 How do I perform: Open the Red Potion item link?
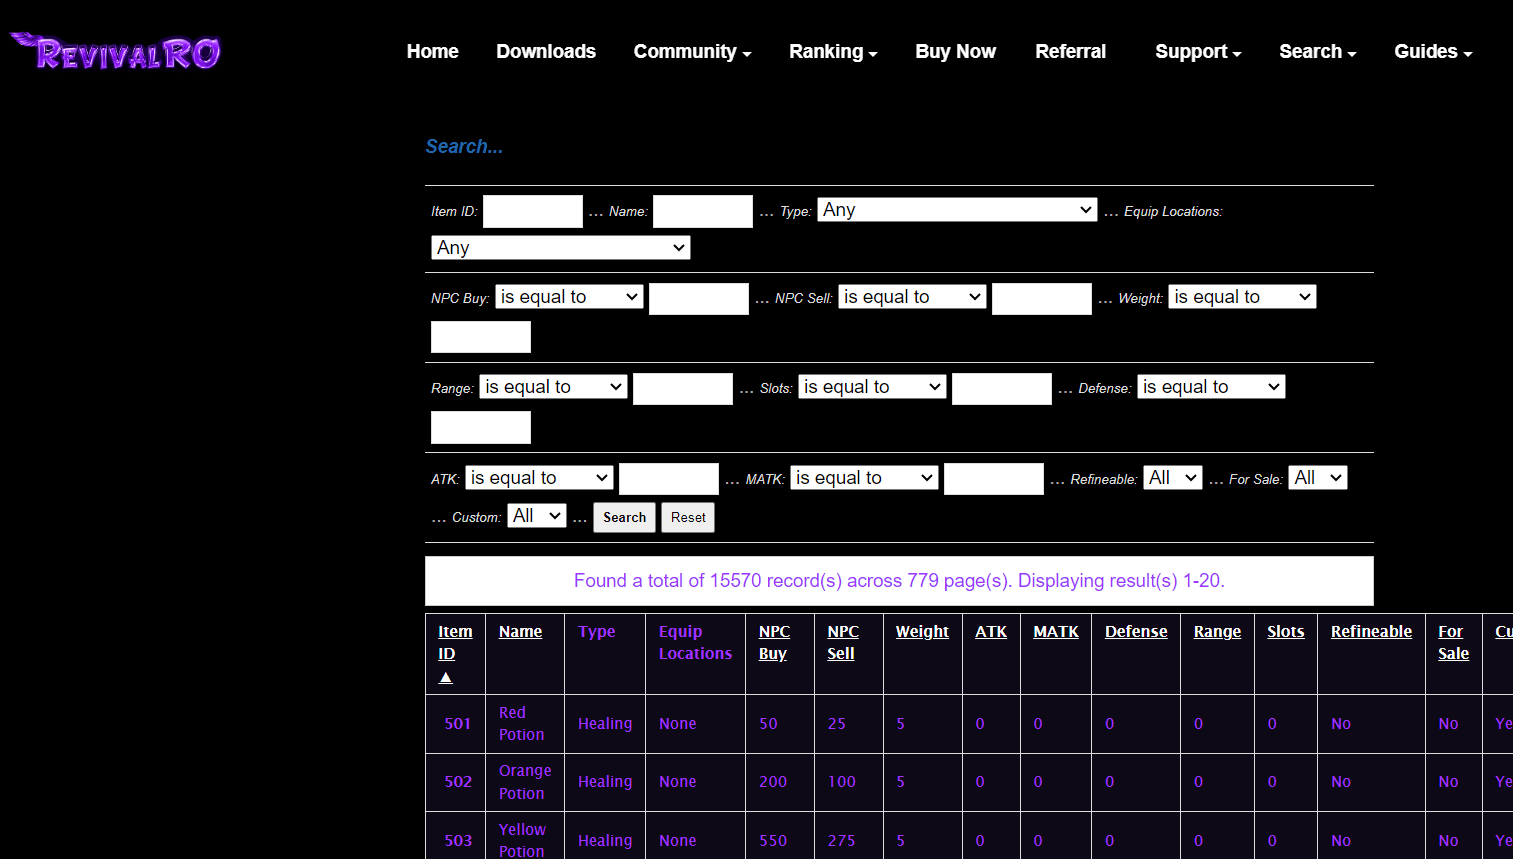(x=521, y=723)
